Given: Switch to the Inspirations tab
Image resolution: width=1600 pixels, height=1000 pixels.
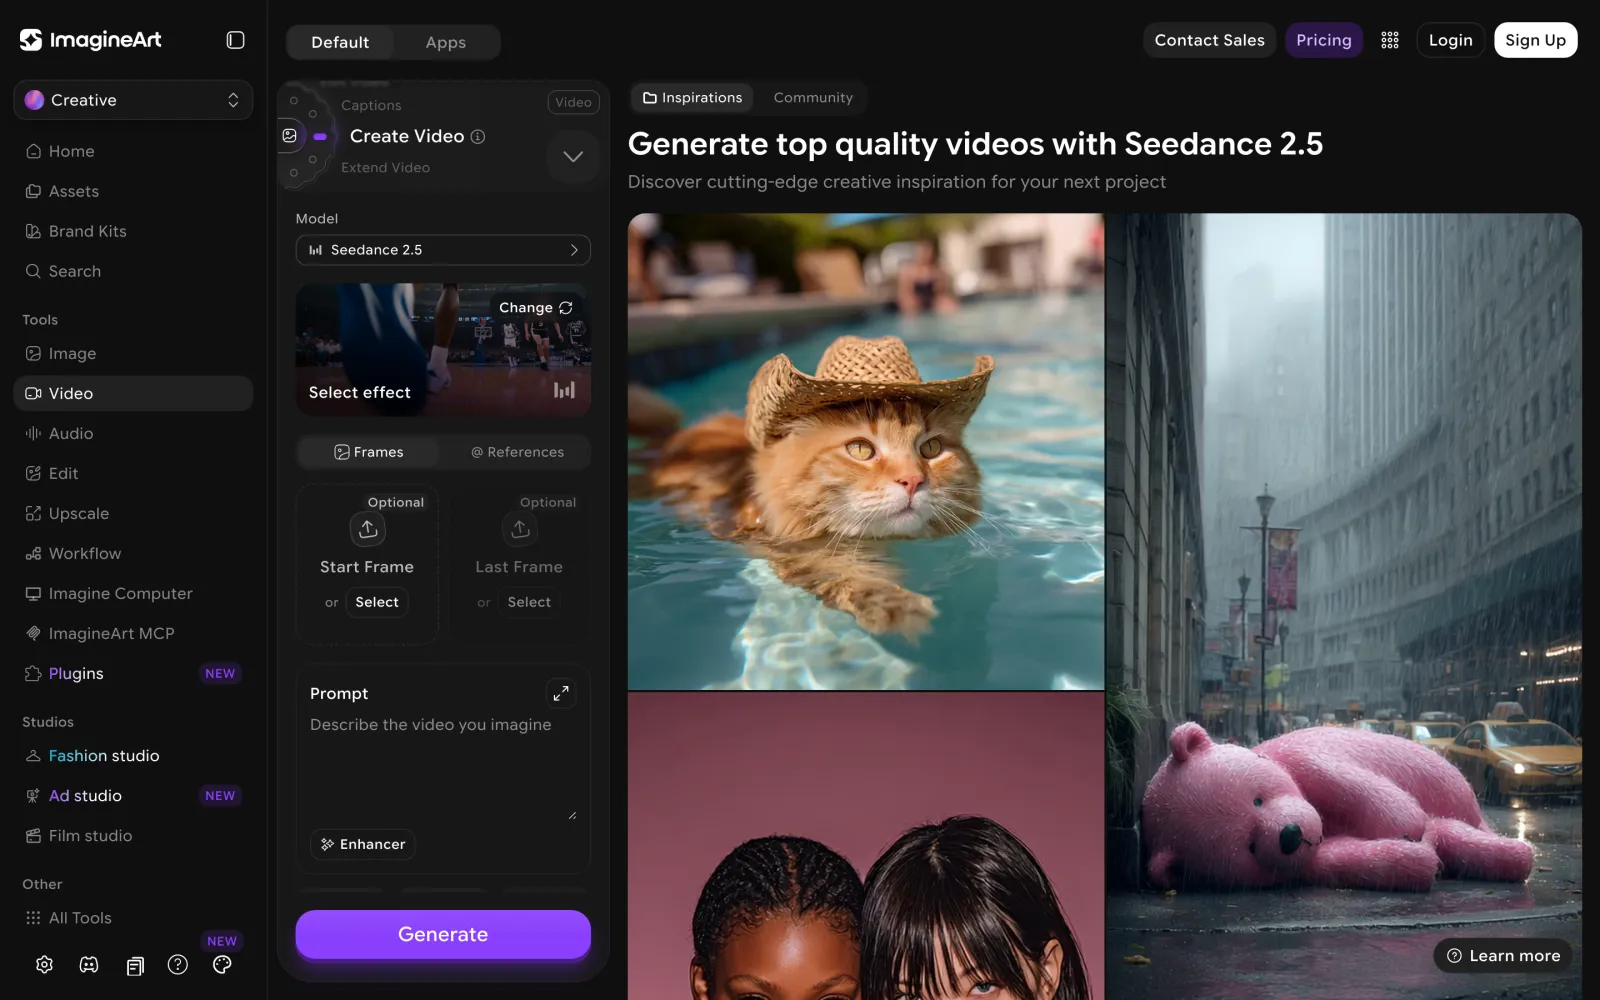Looking at the screenshot, I should pyautogui.click(x=693, y=98).
